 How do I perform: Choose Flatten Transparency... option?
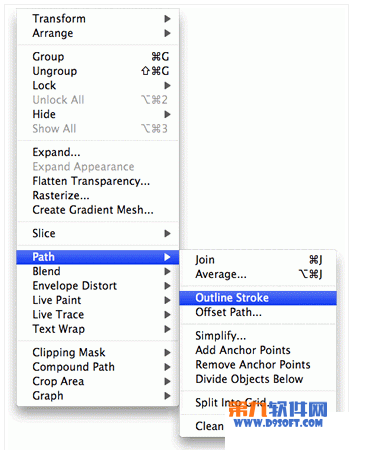[98, 181]
